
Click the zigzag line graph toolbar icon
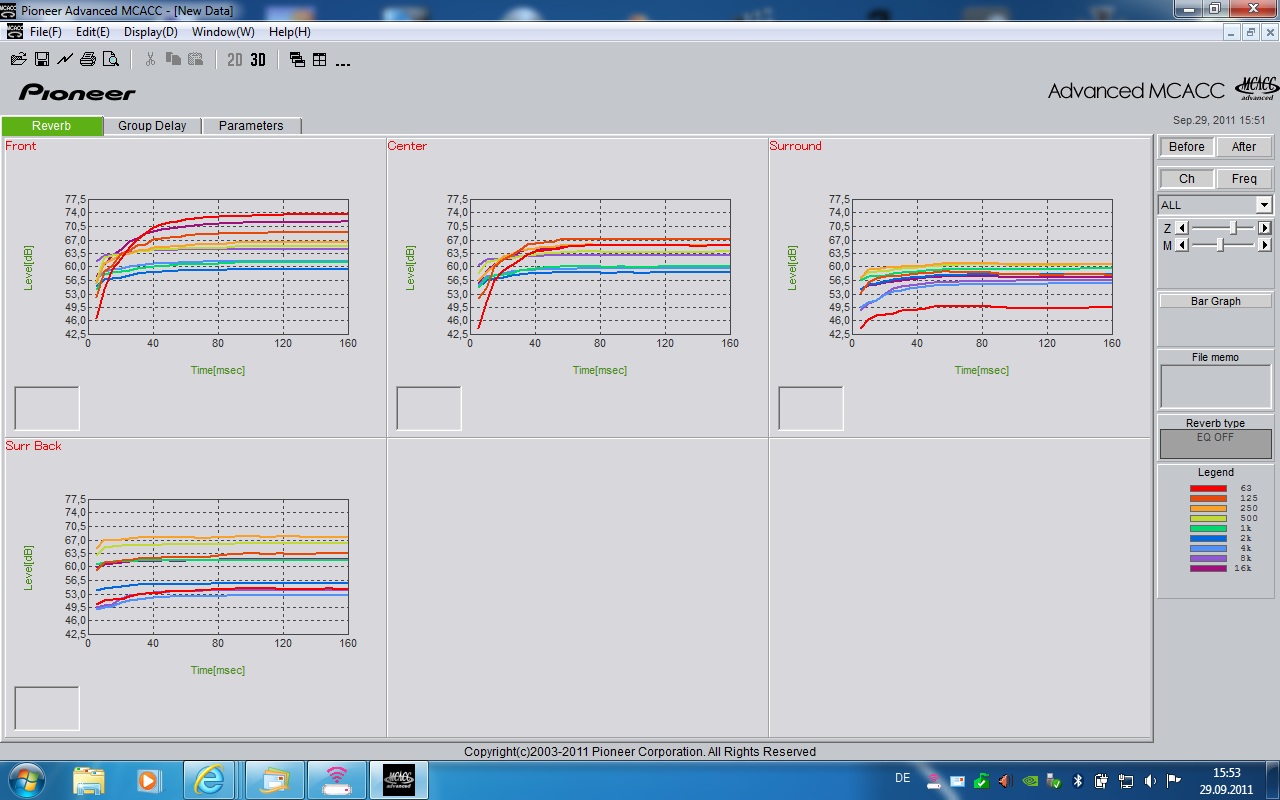click(x=65, y=60)
